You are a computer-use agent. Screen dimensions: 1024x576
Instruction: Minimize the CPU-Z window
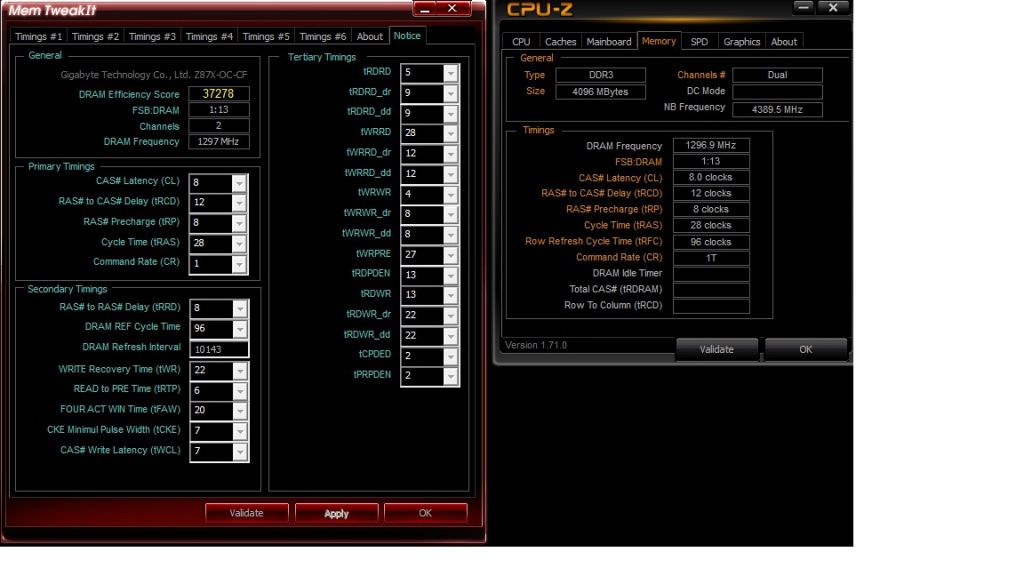pos(803,8)
